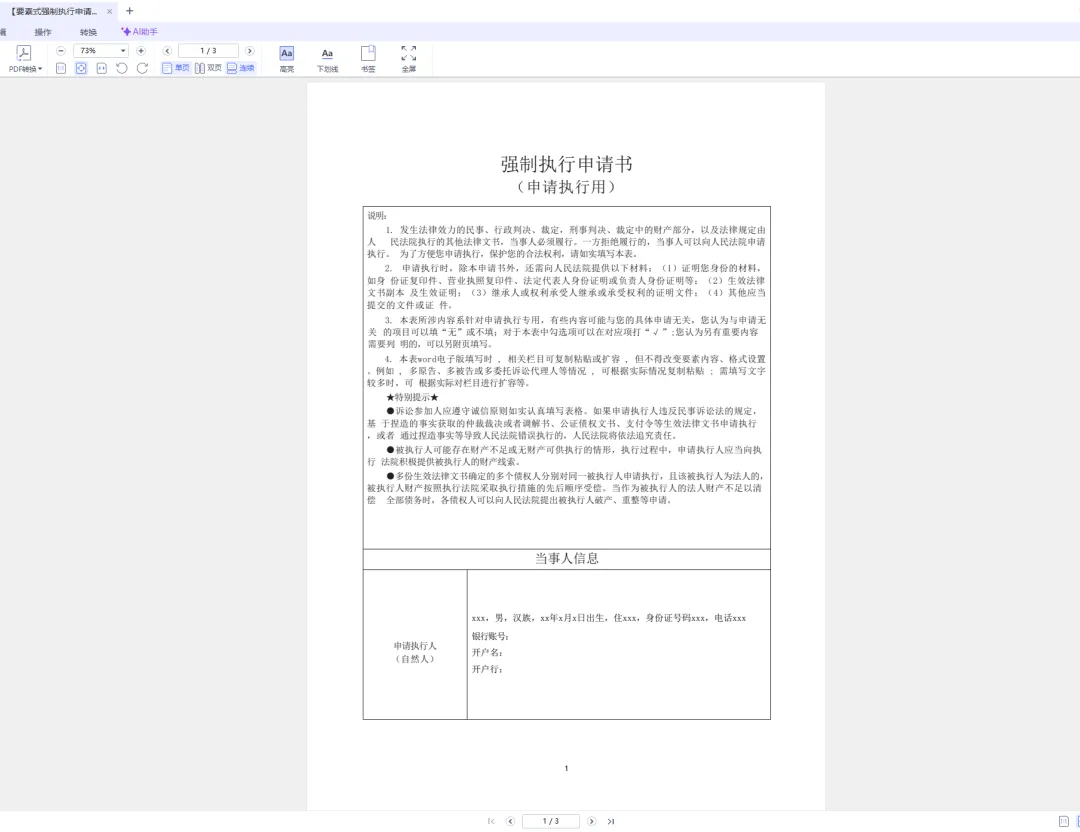Rotate page clockwise
1080x832 pixels.
143,68
